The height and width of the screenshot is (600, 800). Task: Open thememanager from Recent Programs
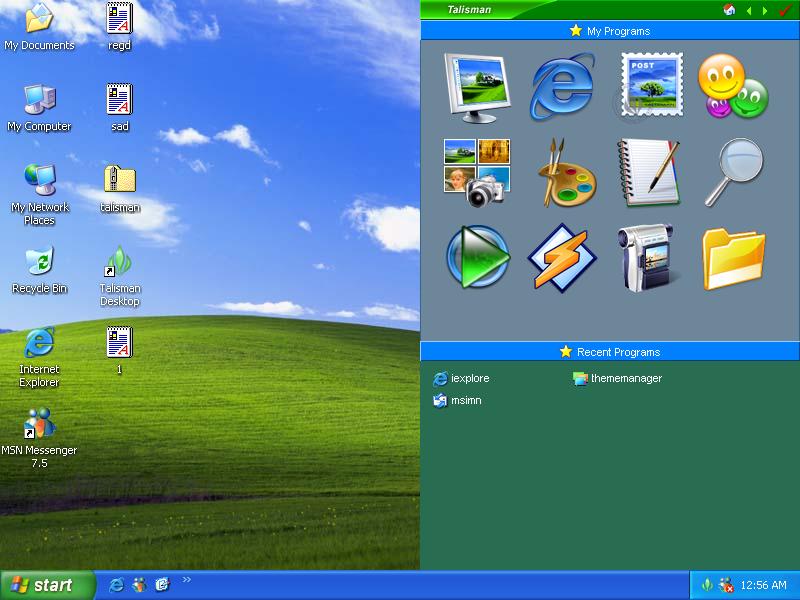(617, 379)
